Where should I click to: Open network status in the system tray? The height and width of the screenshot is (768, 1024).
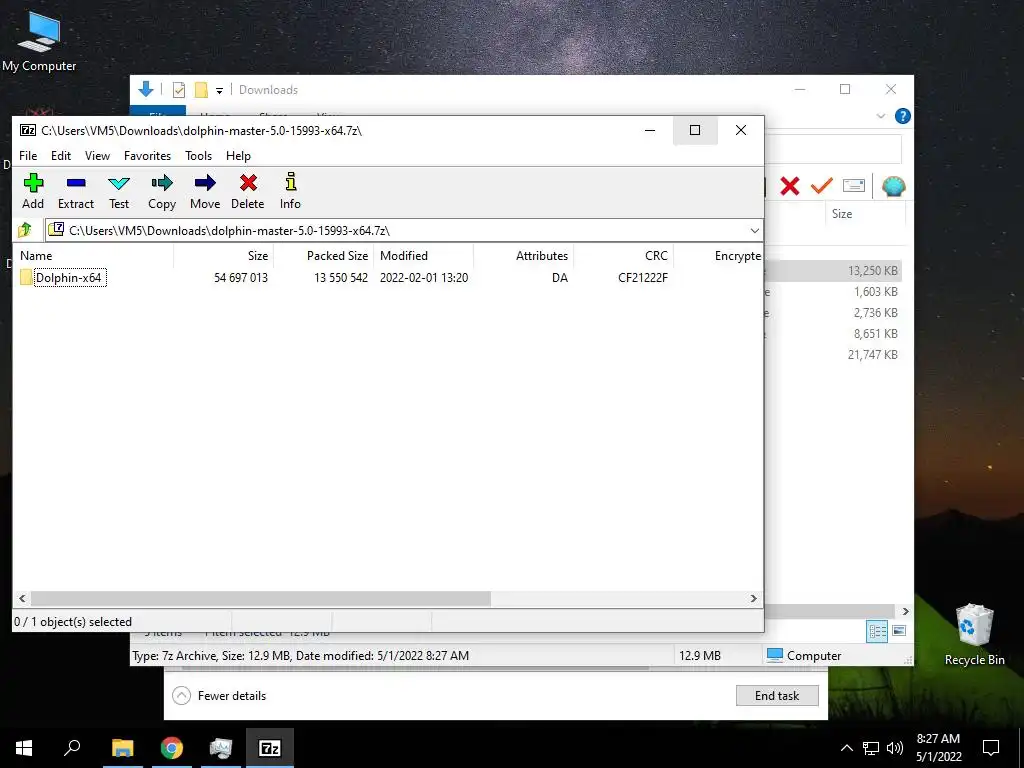click(x=871, y=748)
